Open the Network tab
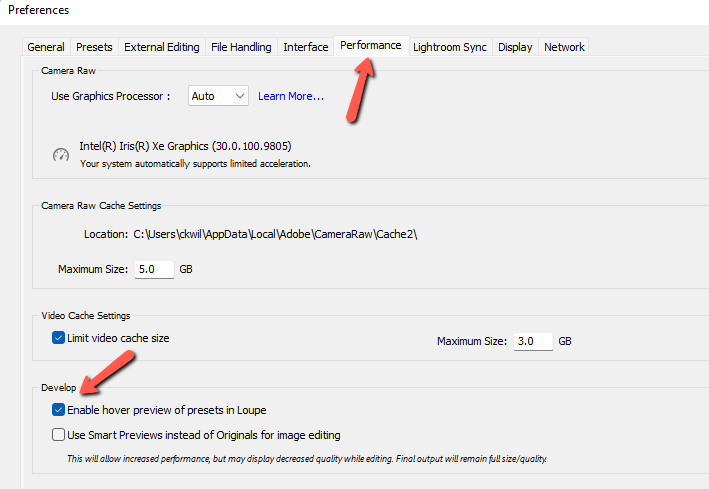This screenshot has width=709, height=489. pyautogui.click(x=564, y=47)
